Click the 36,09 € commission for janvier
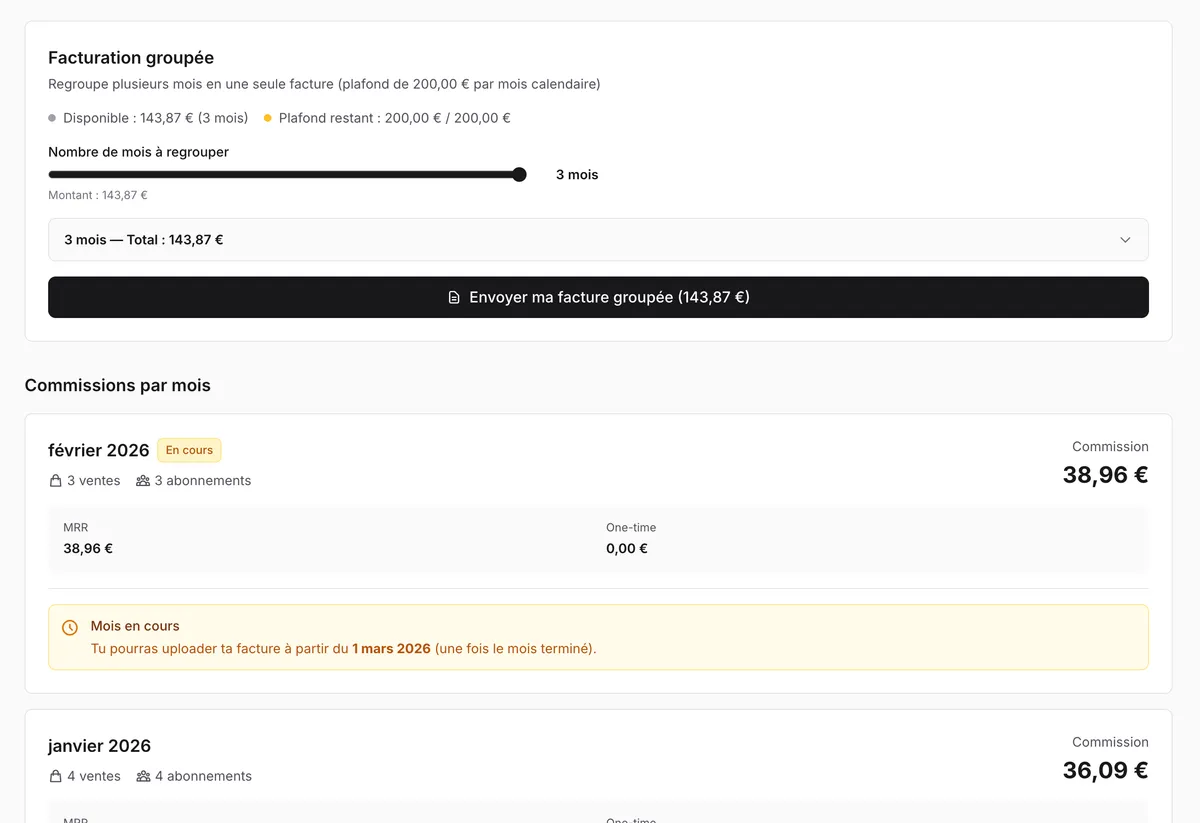The width and height of the screenshot is (1200, 823). [1105, 771]
